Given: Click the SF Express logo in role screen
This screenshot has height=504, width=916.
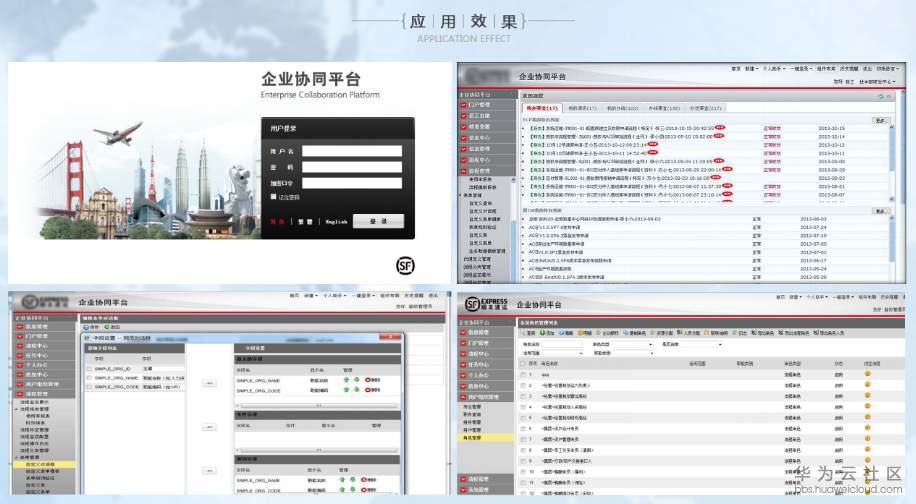Looking at the screenshot, I should [485, 304].
